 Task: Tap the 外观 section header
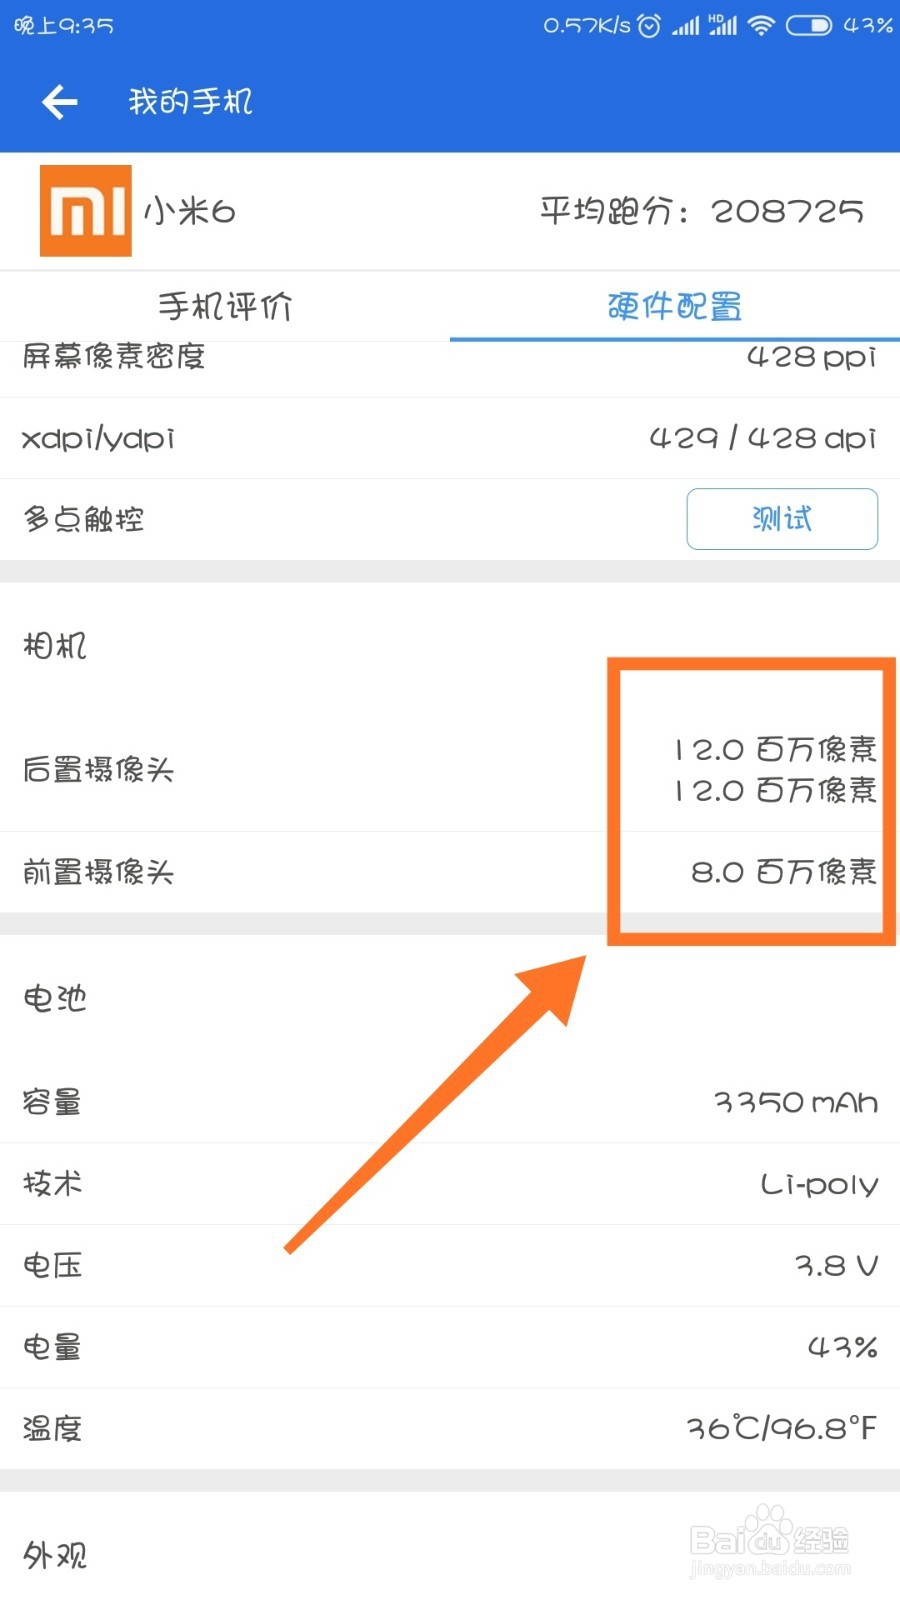(56, 1555)
